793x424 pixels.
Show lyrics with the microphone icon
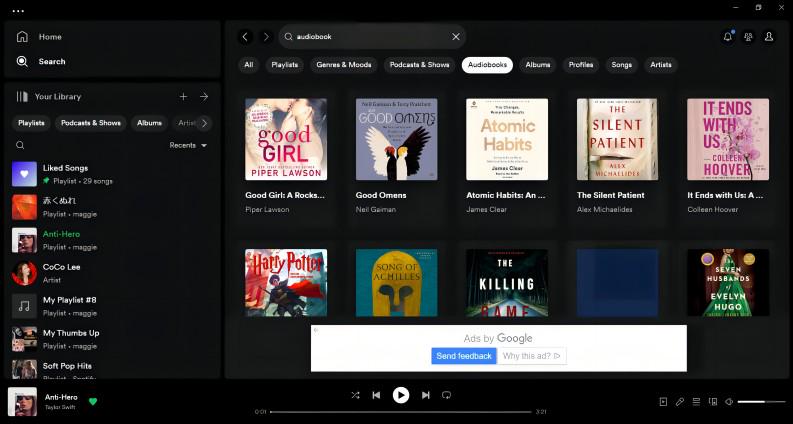(x=680, y=402)
